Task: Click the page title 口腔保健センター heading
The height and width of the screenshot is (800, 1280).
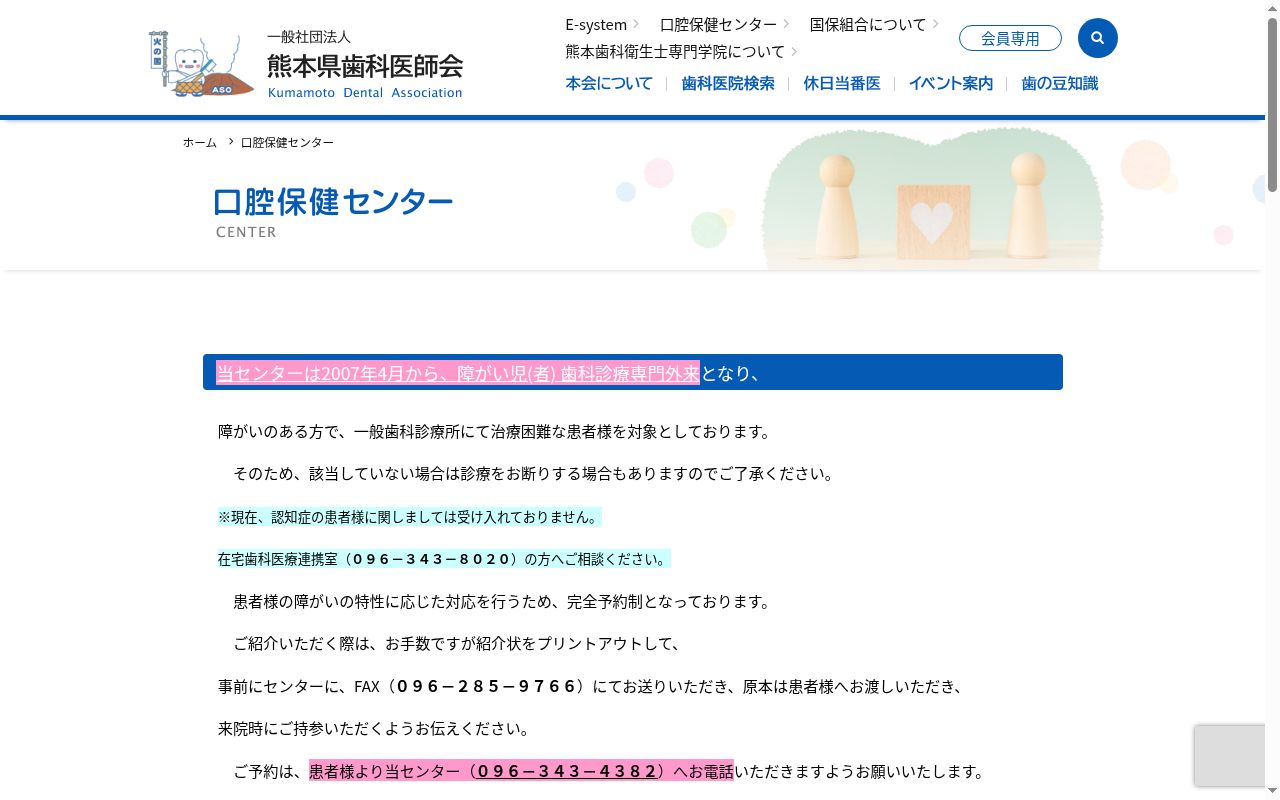Action: coord(333,201)
